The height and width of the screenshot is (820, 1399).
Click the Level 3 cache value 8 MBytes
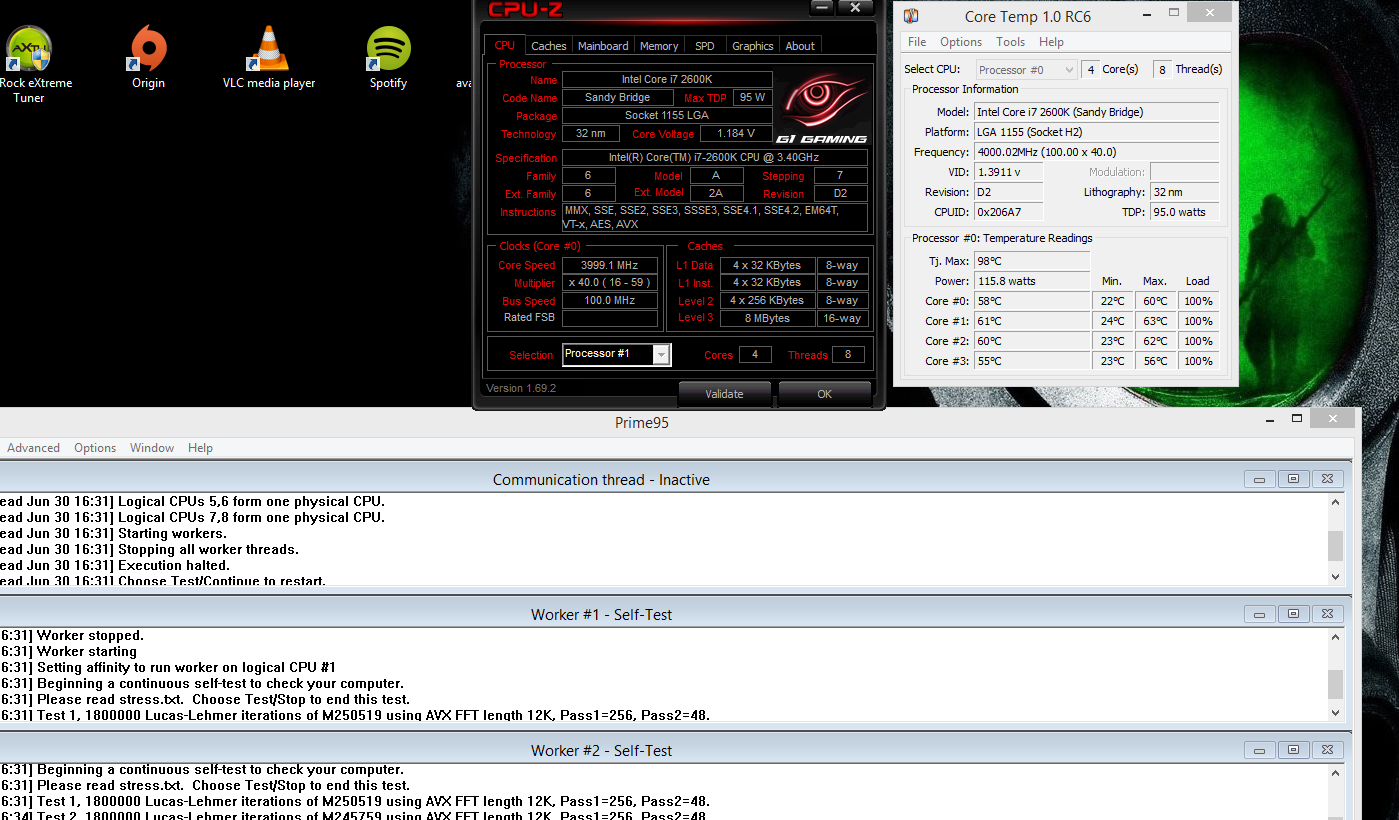click(767, 319)
